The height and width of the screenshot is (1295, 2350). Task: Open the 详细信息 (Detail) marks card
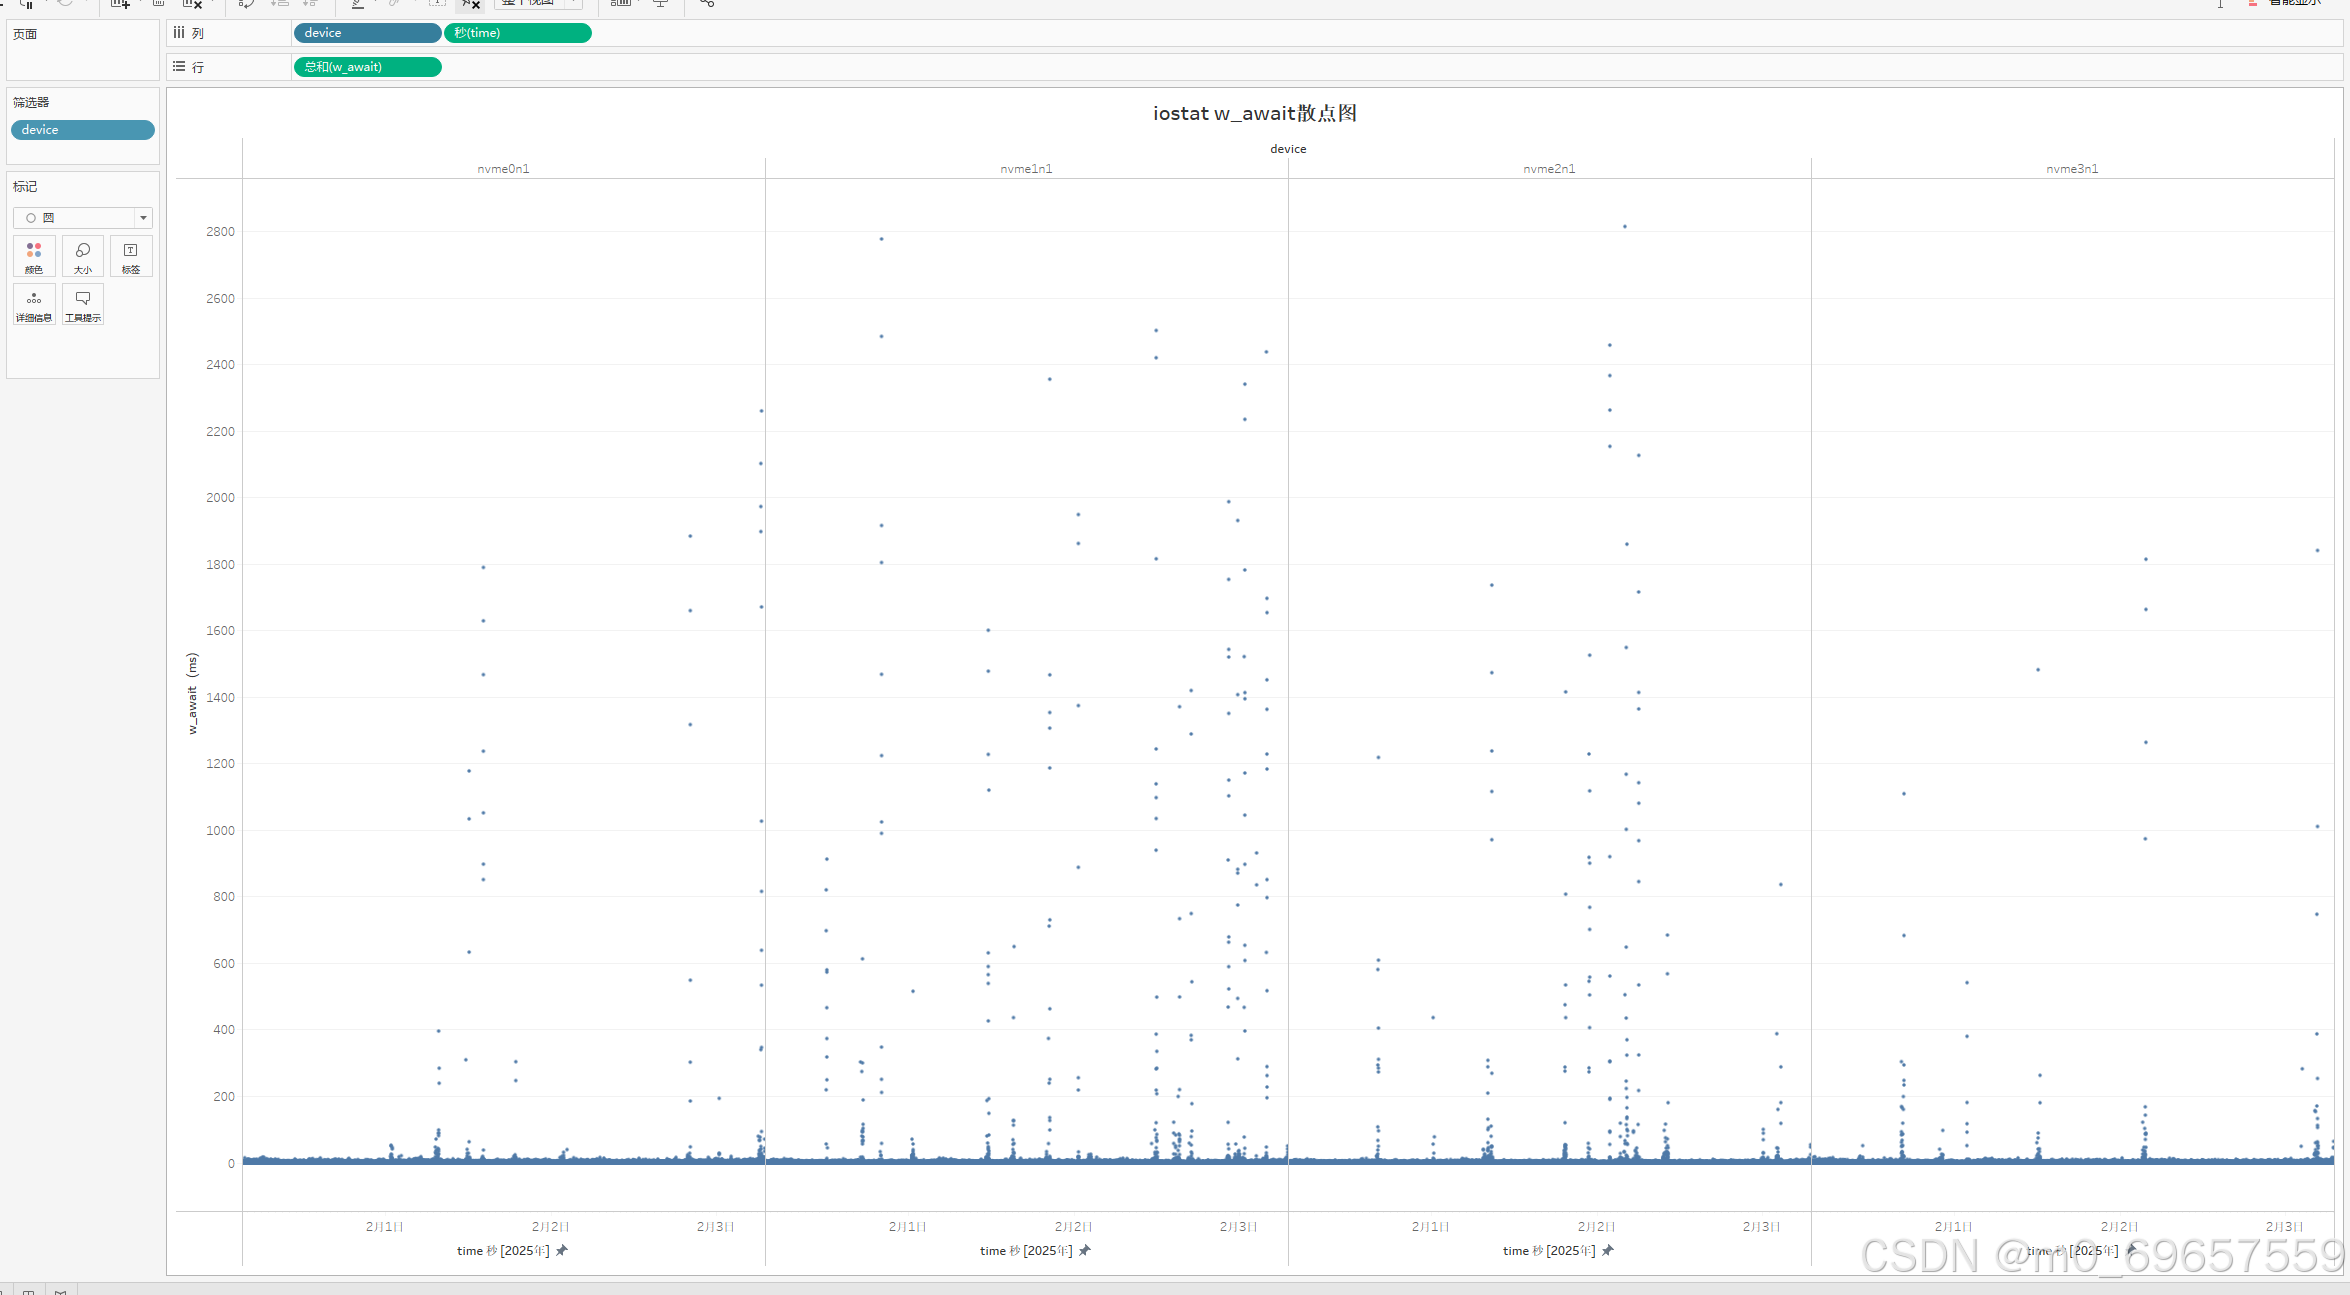tap(34, 304)
